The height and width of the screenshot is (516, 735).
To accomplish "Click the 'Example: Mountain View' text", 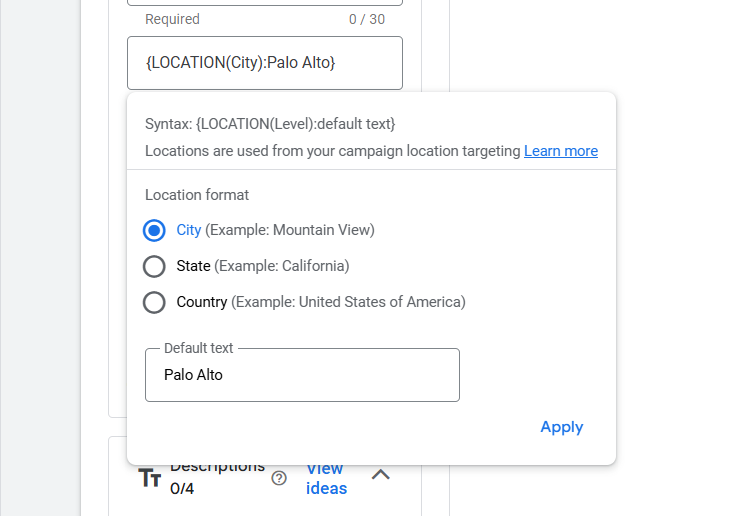I will click(x=290, y=230).
